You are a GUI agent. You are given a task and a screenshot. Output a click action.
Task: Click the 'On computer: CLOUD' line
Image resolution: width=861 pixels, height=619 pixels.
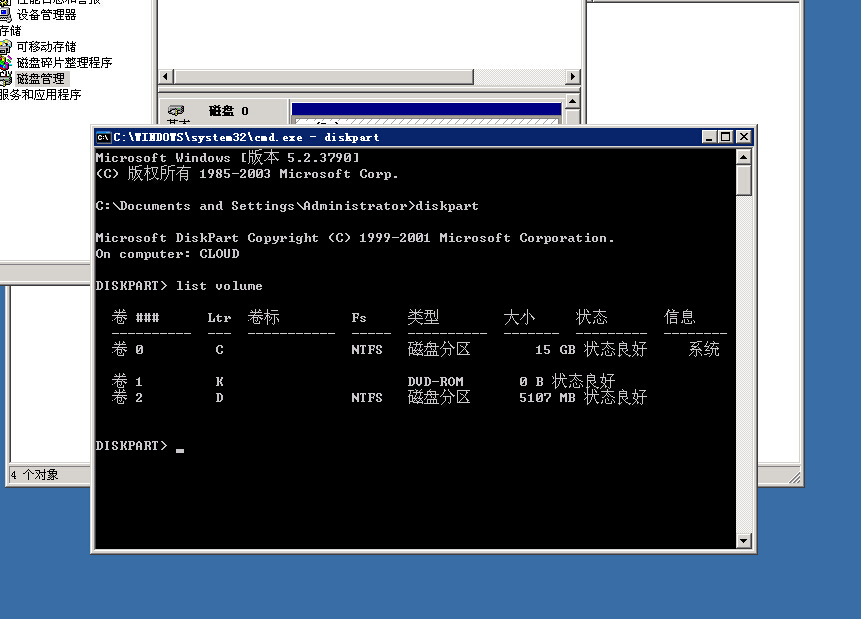point(167,254)
